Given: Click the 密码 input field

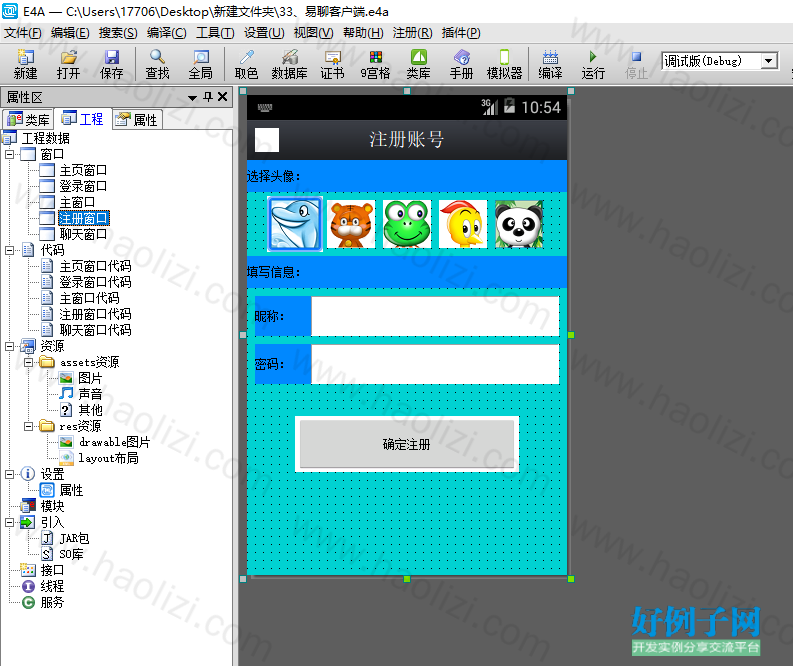Looking at the screenshot, I should pos(435,364).
